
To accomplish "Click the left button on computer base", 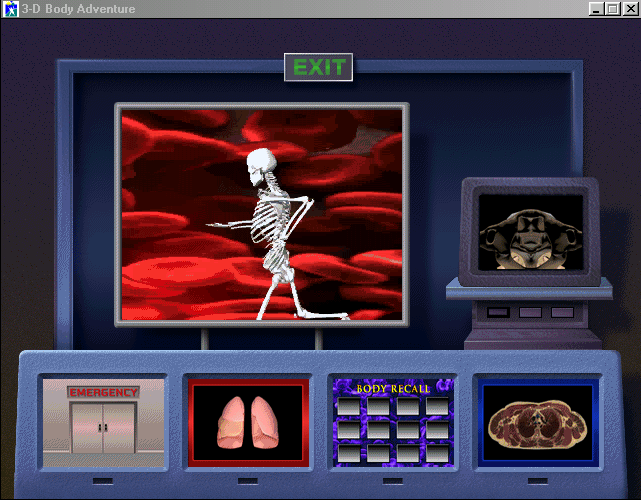I will 498,312.
